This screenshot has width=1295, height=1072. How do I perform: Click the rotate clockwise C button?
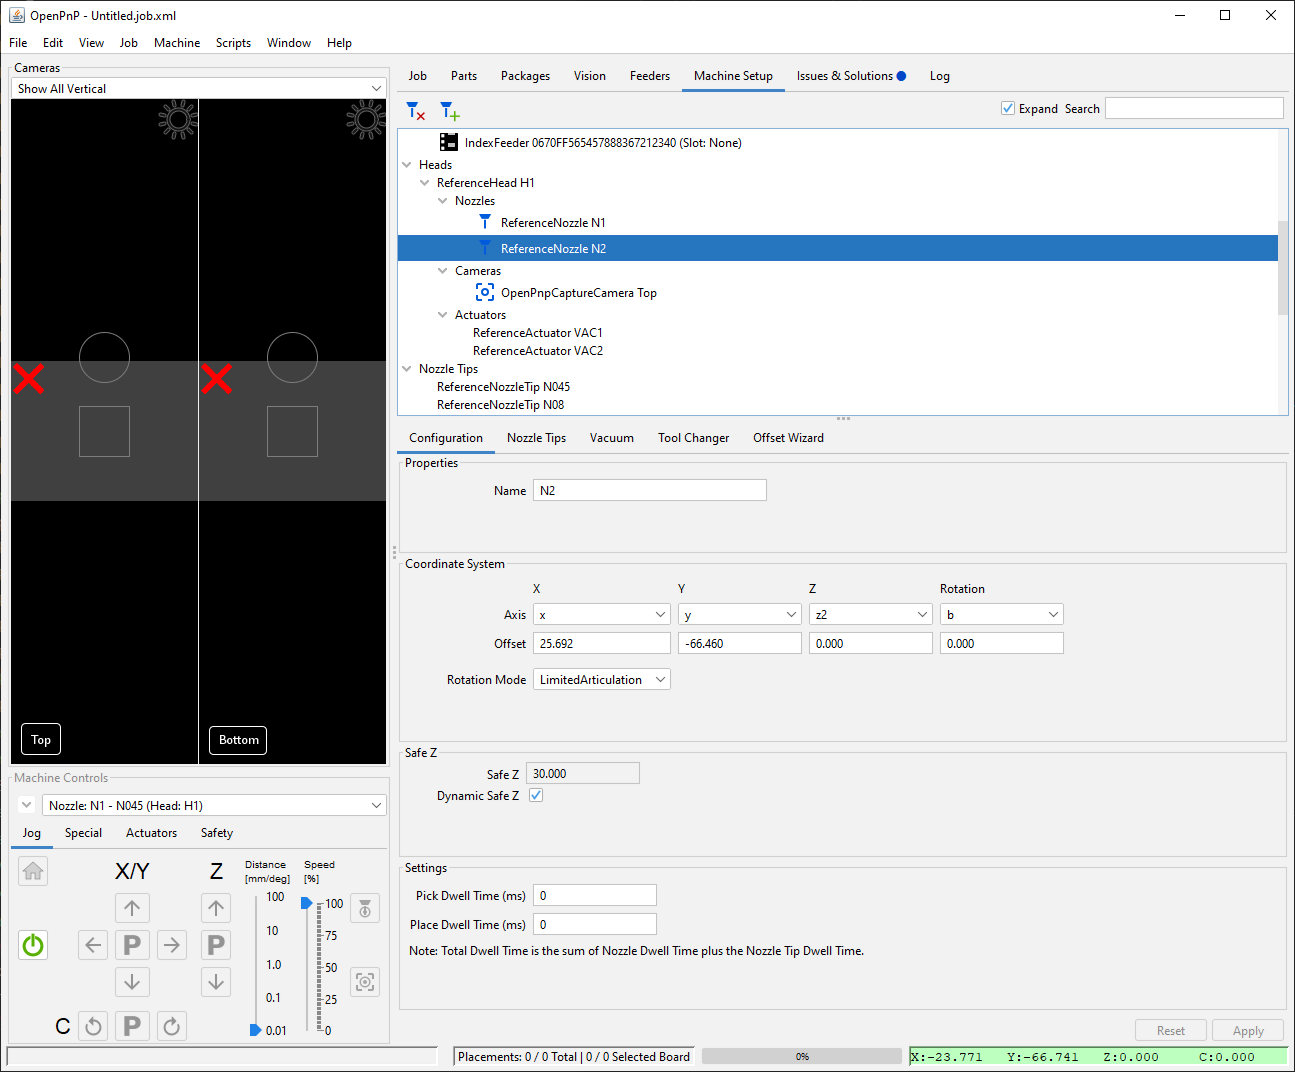coord(172,1026)
